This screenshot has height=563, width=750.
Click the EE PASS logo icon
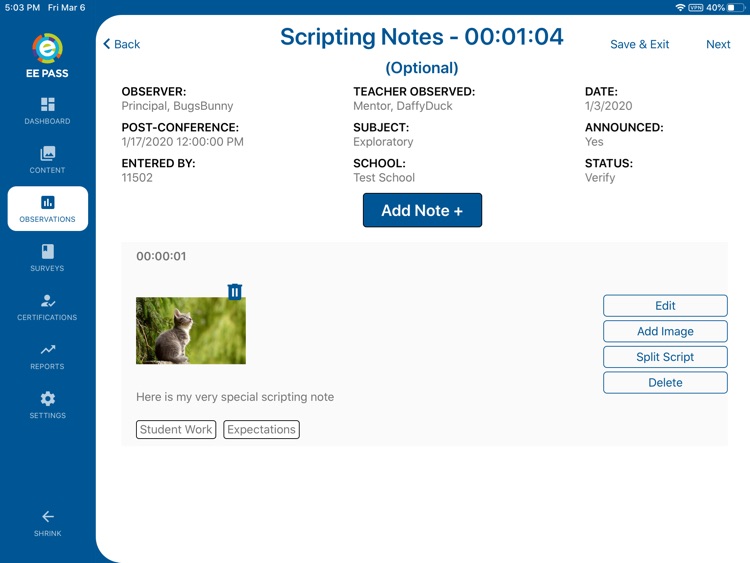pyautogui.click(x=47, y=48)
